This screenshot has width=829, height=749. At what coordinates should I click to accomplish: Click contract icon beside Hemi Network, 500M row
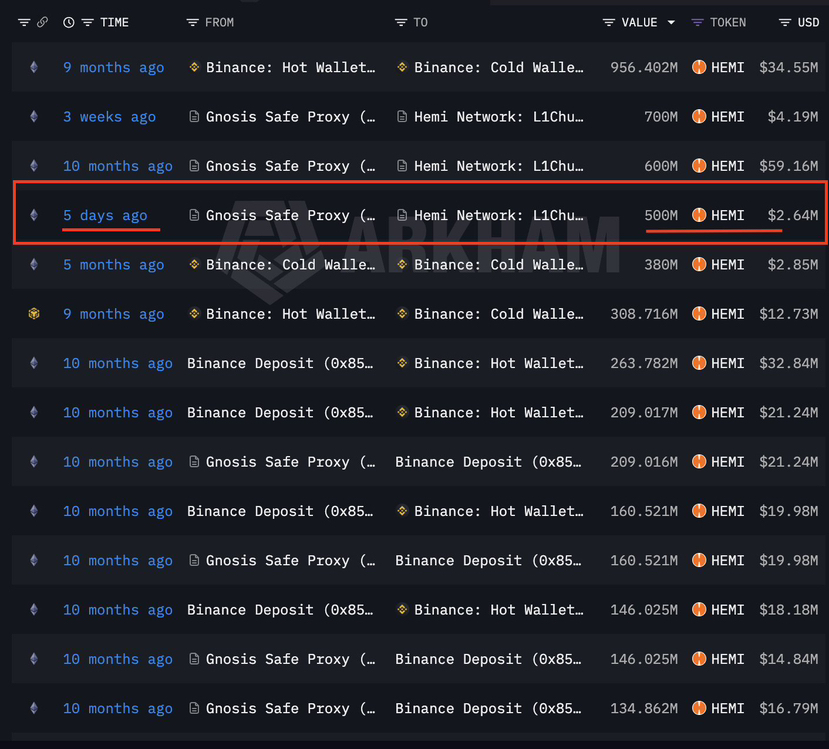[402, 215]
